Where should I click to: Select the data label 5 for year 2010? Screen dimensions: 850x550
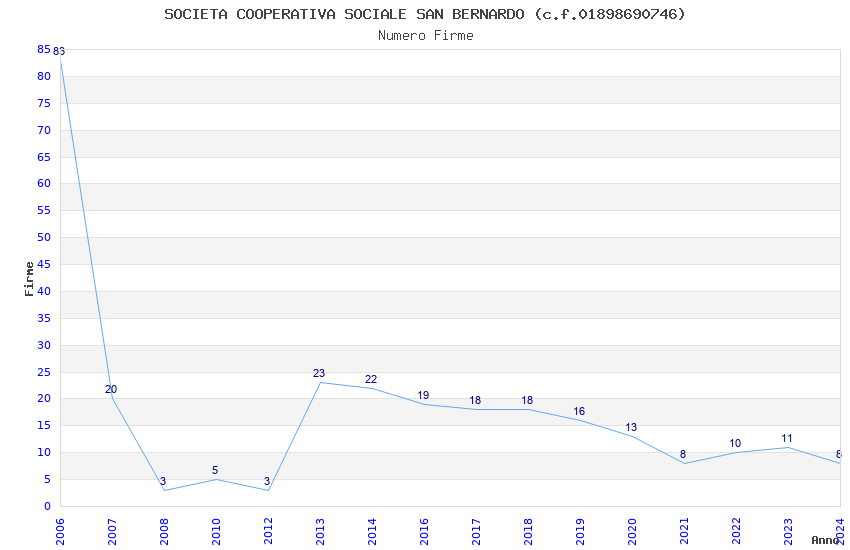tap(215, 470)
